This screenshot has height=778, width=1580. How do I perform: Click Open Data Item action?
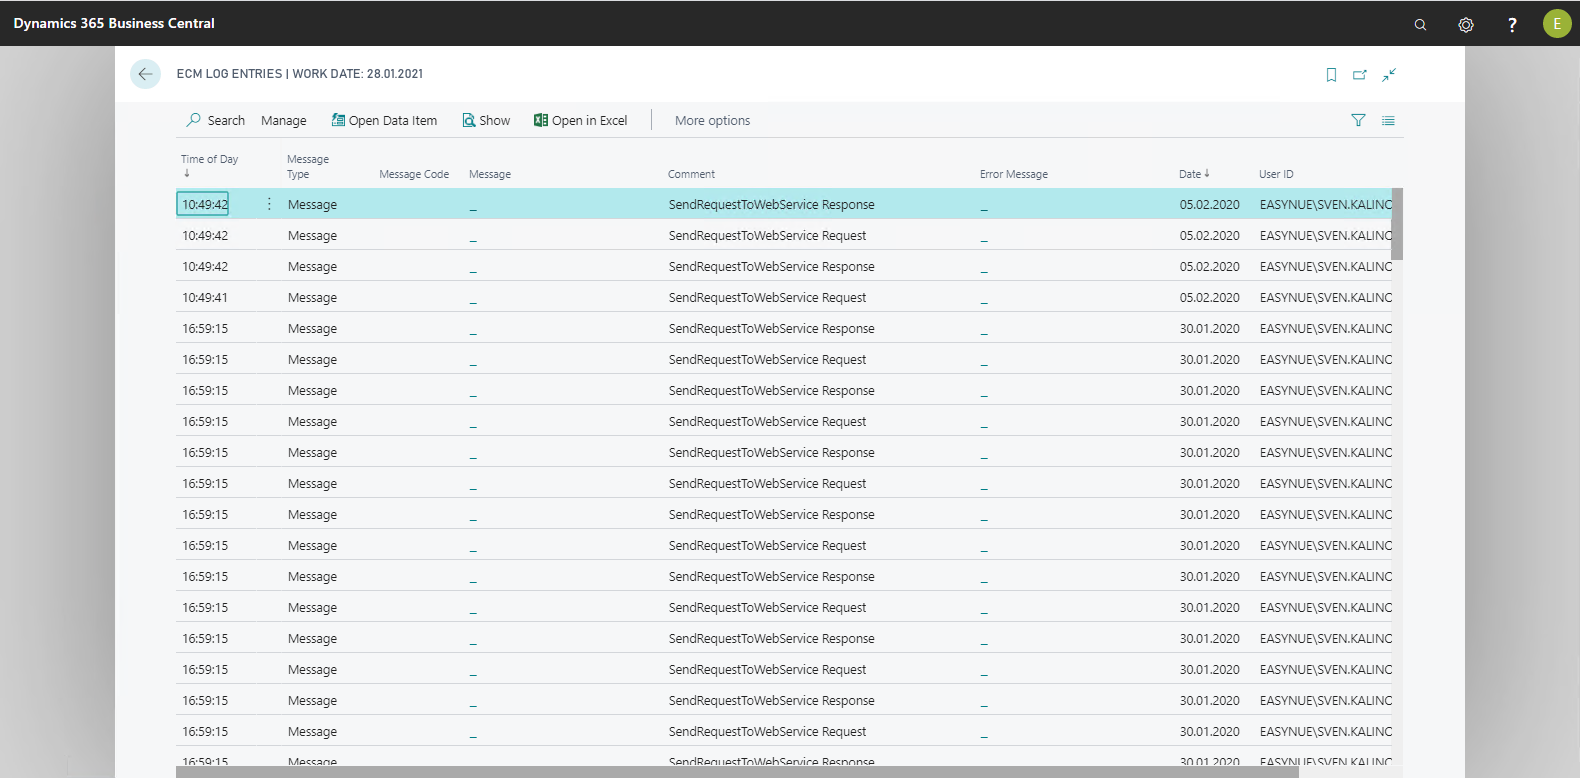[x=384, y=121]
